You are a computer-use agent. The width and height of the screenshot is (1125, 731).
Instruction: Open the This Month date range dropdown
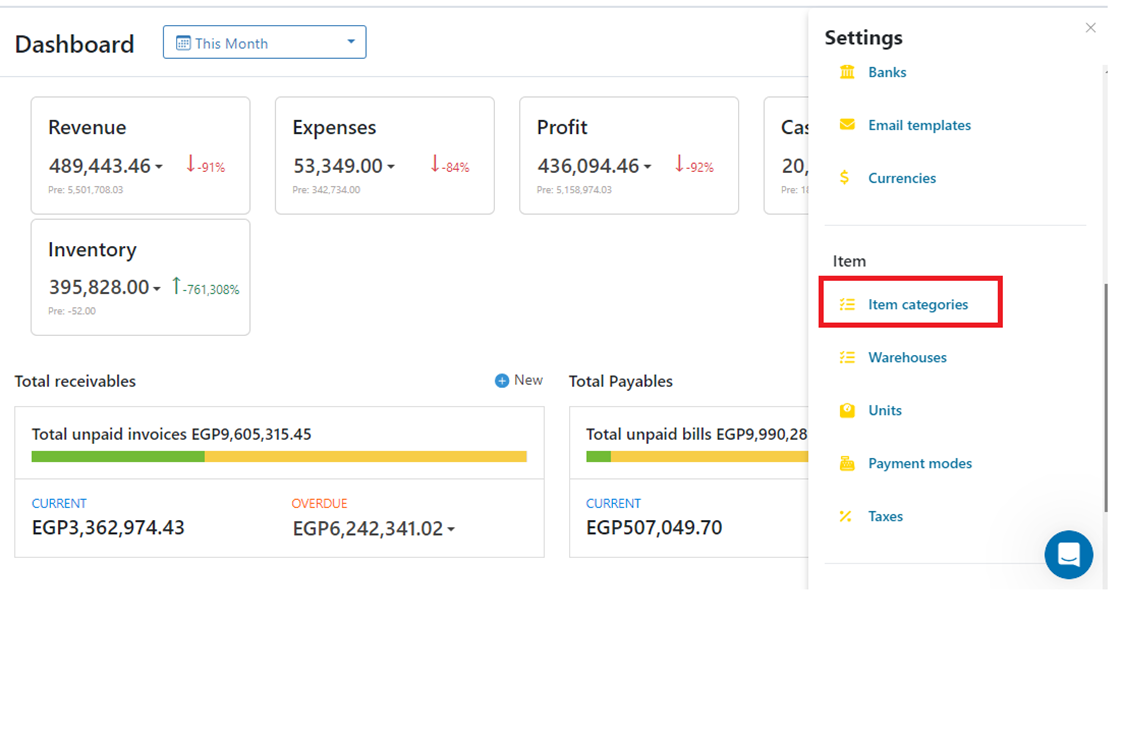(265, 43)
